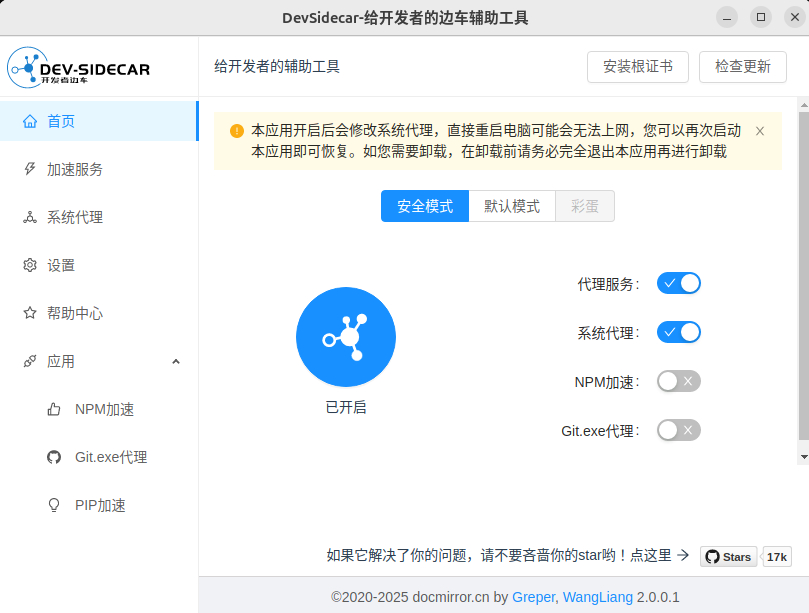This screenshot has width=809, height=613.
Task: Turn off the 系统代理 switch
Action: click(678, 332)
